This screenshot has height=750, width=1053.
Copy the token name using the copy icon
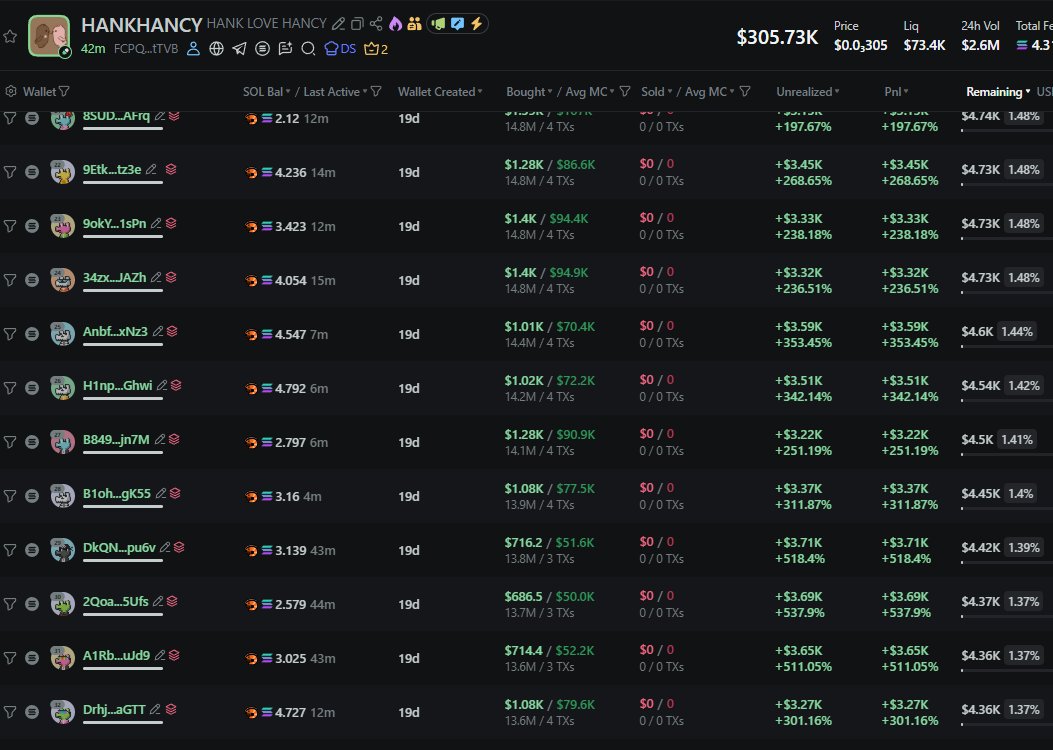357,24
